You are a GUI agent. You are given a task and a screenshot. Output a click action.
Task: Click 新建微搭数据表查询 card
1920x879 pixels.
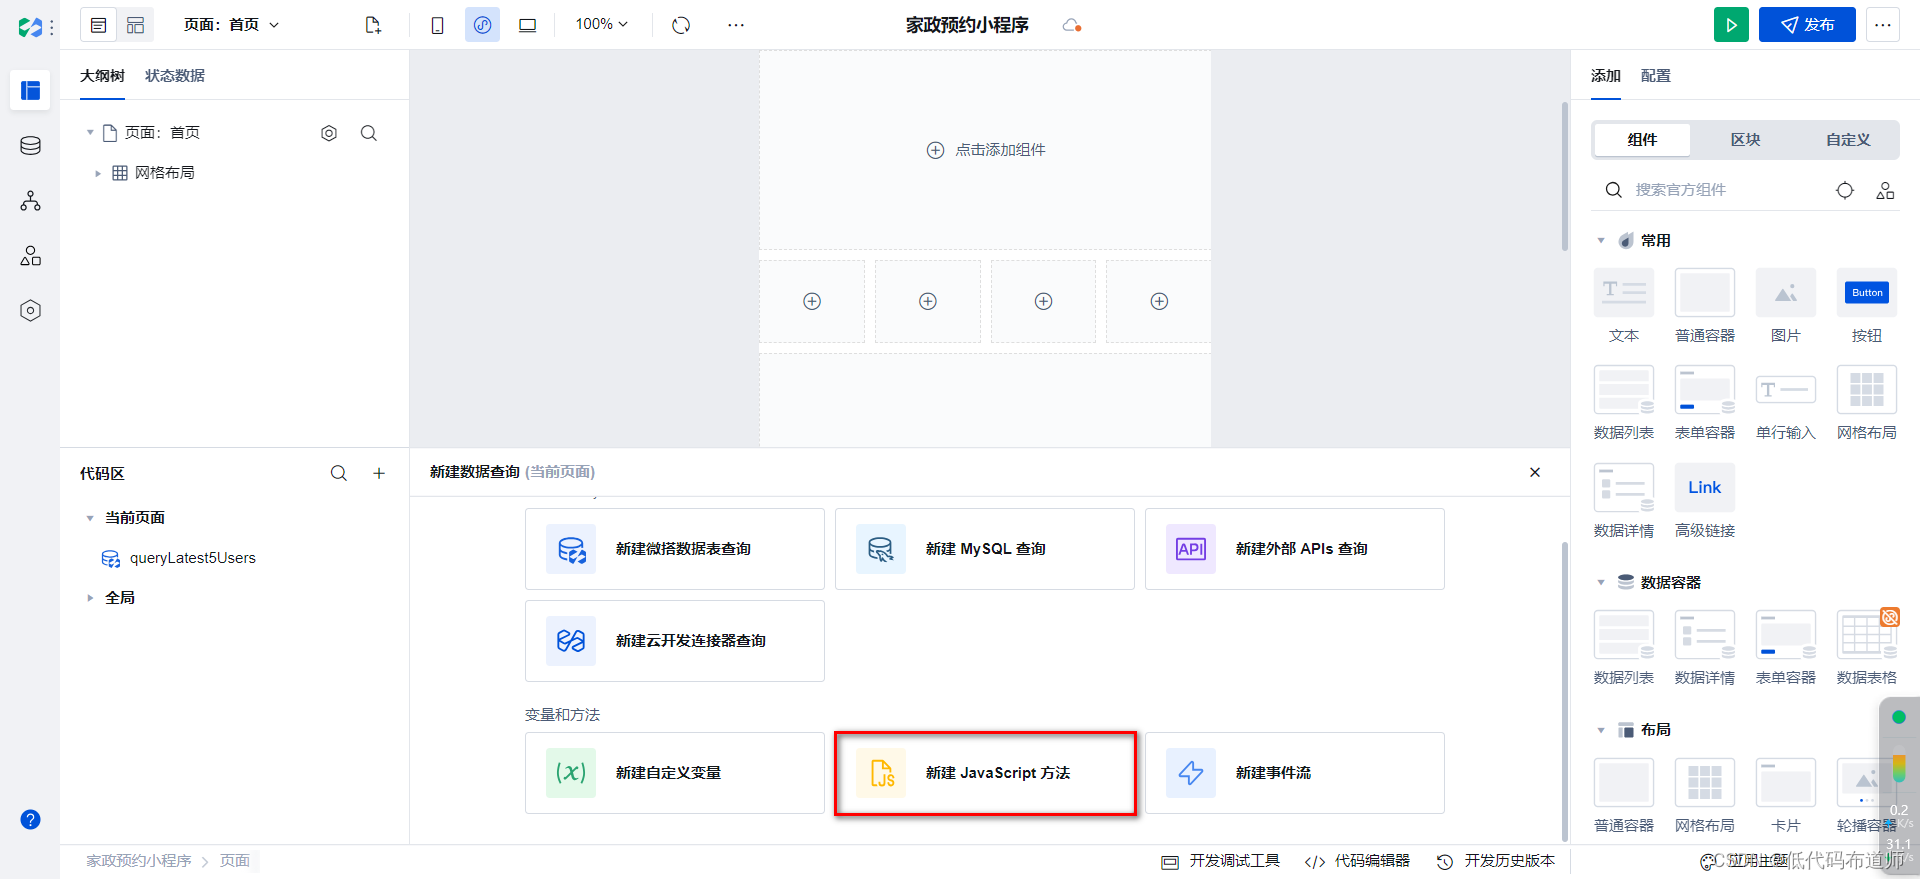pyautogui.click(x=675, y=549)
